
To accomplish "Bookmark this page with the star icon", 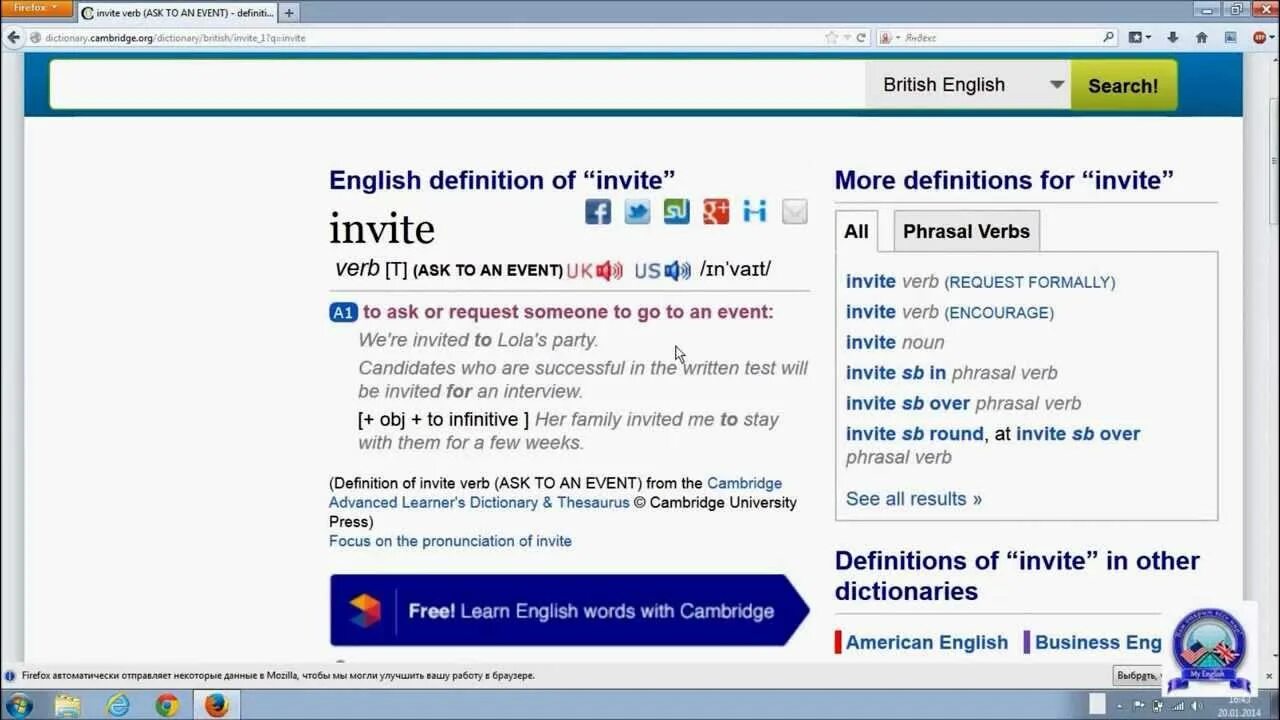I will pos(831,37).
